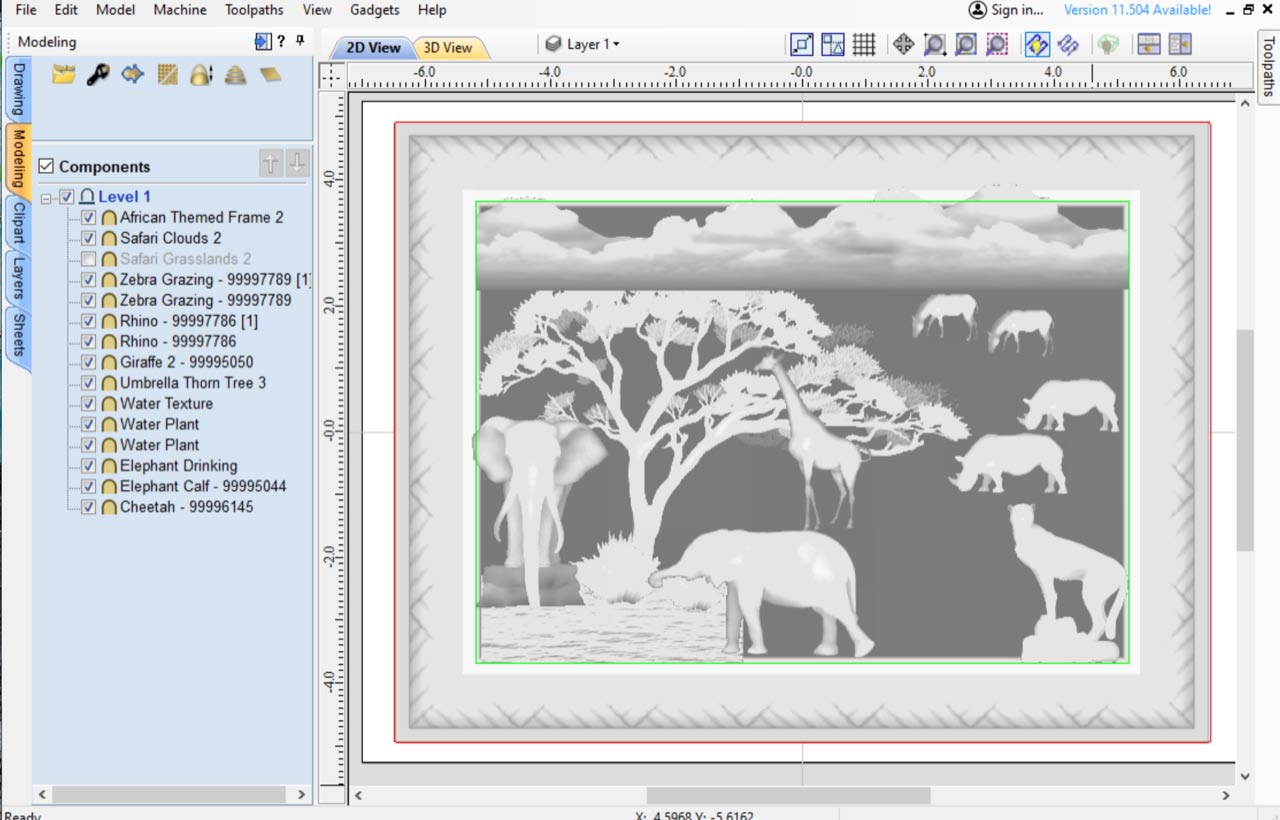The width and height of the screenshot is (1280, 820).
Task: Uncheck Umbrella Thorn Tree 3 checkbox
Action: tap(88, 383)
